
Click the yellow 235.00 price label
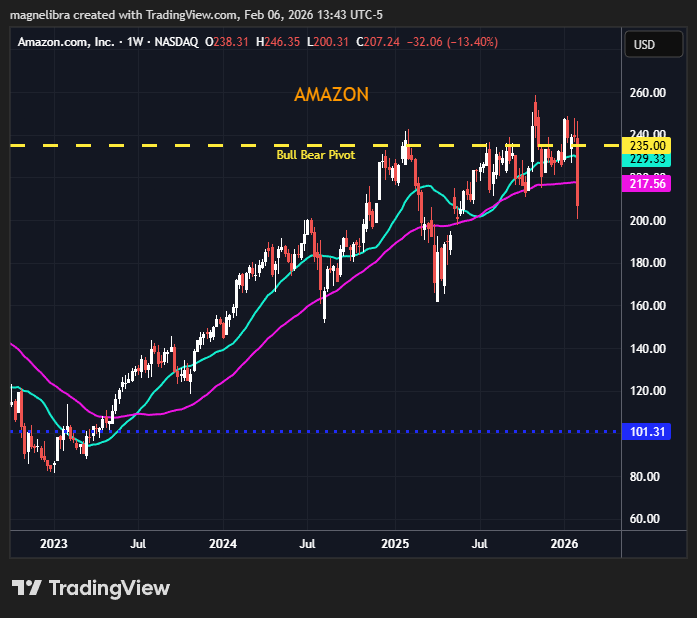pos(647,145)
